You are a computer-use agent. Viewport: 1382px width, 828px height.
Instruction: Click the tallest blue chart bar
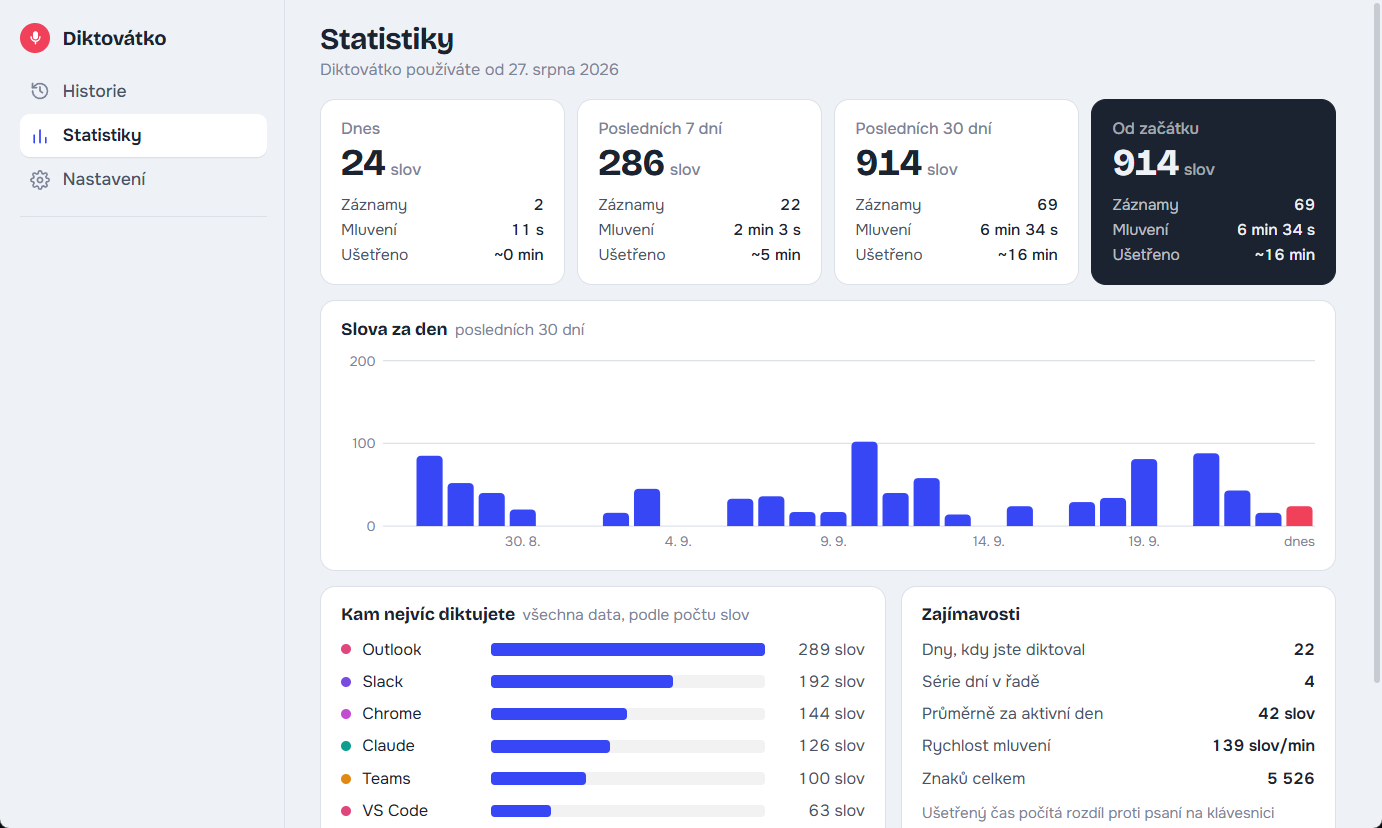point(864,484)
